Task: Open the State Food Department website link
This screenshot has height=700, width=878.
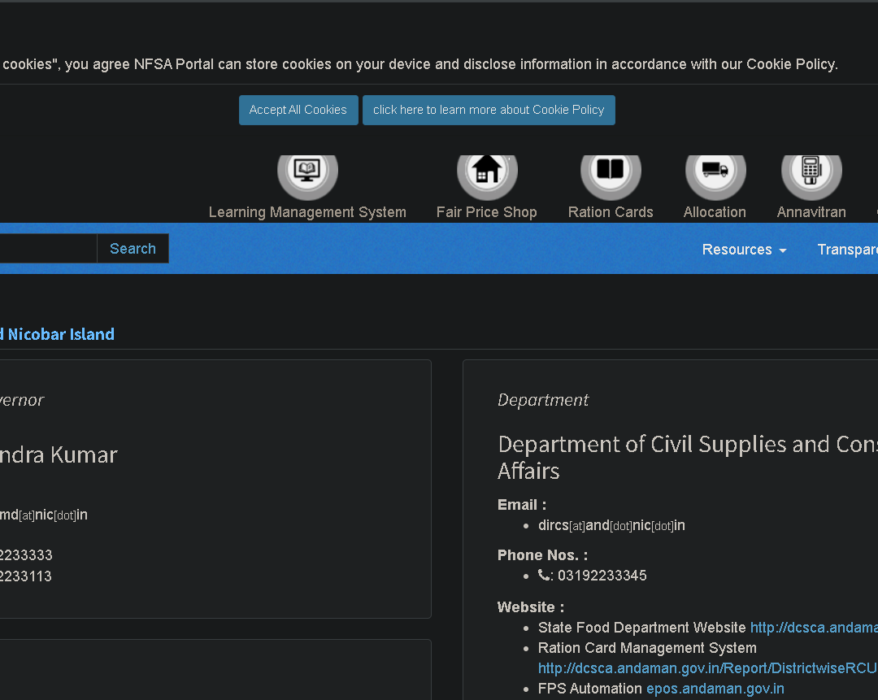Action: click(x=813, y=628)
